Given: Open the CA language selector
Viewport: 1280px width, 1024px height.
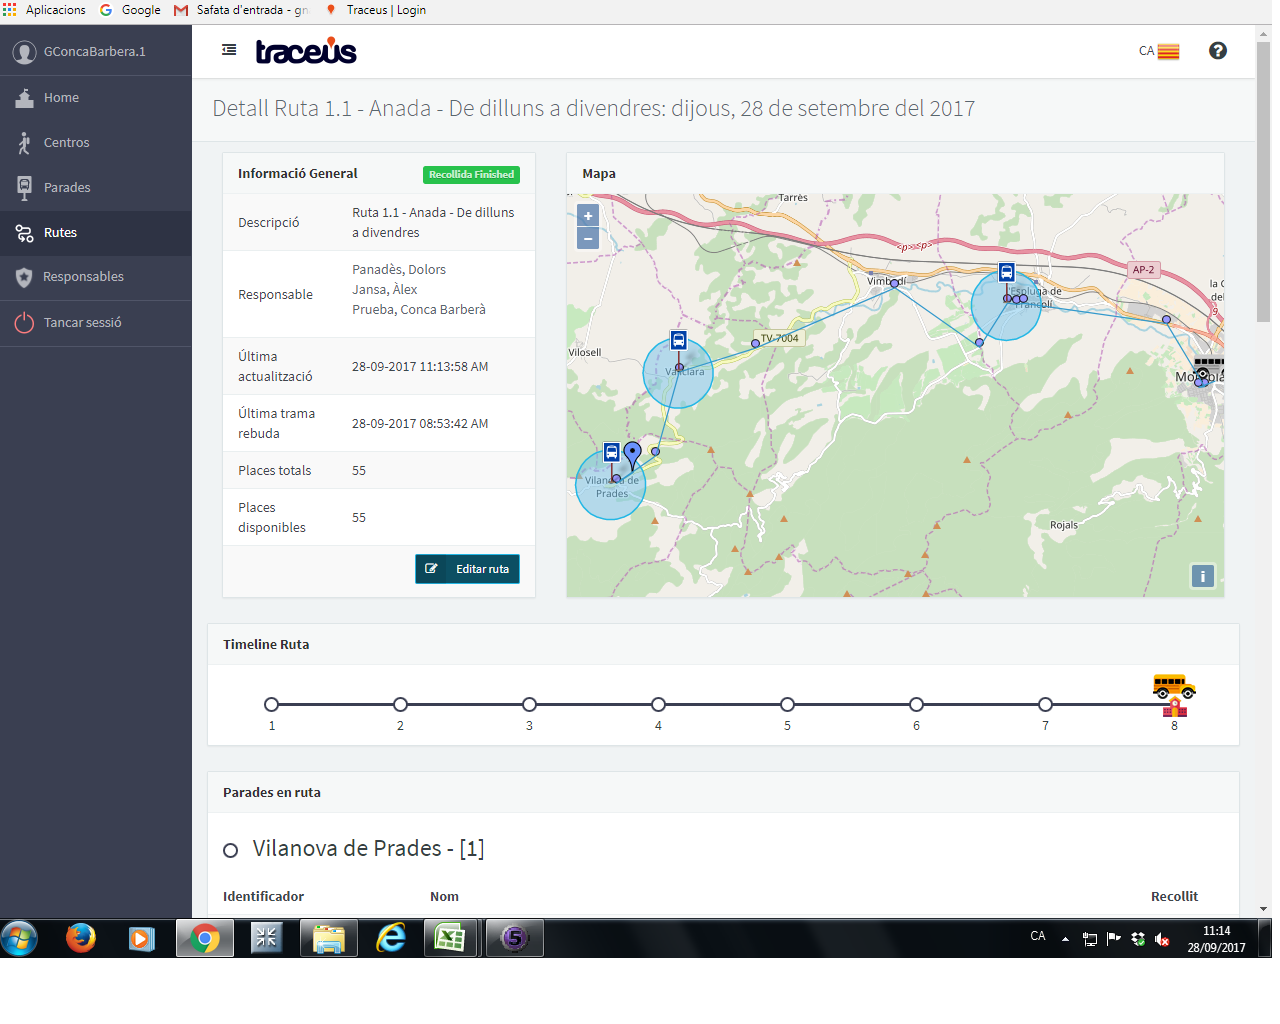Looking at the screenshot, I should [x=1159, y=51].
